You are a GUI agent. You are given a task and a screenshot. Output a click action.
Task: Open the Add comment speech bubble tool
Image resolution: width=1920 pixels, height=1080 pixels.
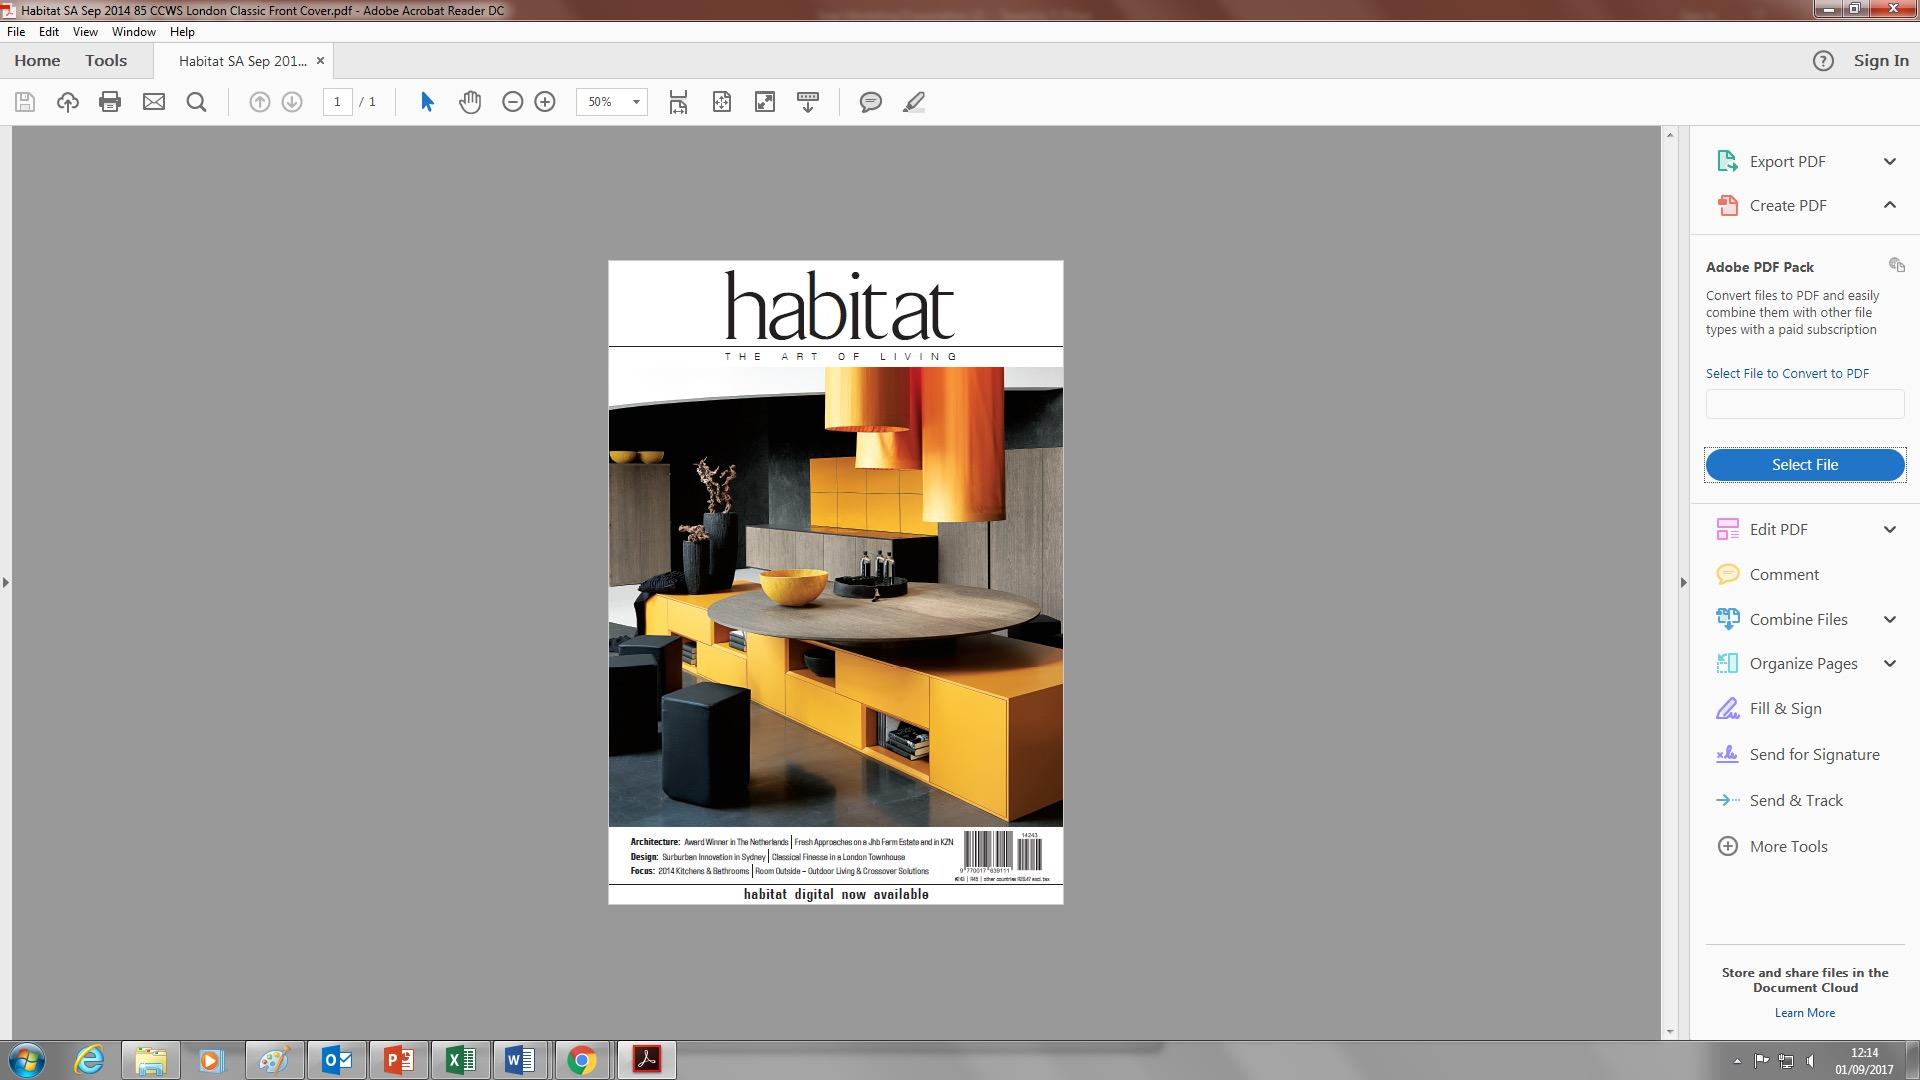pyautogui.click(x=870, y=102)
